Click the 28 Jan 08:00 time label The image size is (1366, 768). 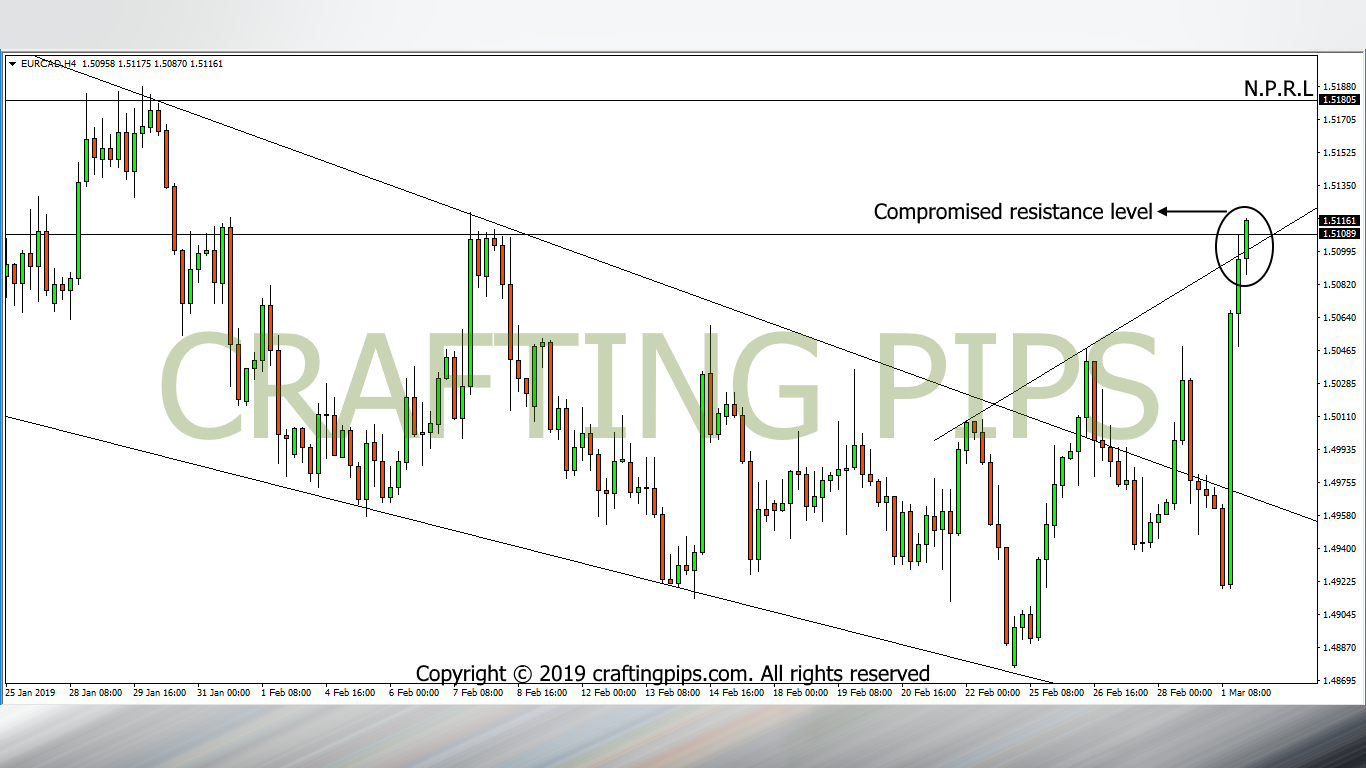pos(95,692)
